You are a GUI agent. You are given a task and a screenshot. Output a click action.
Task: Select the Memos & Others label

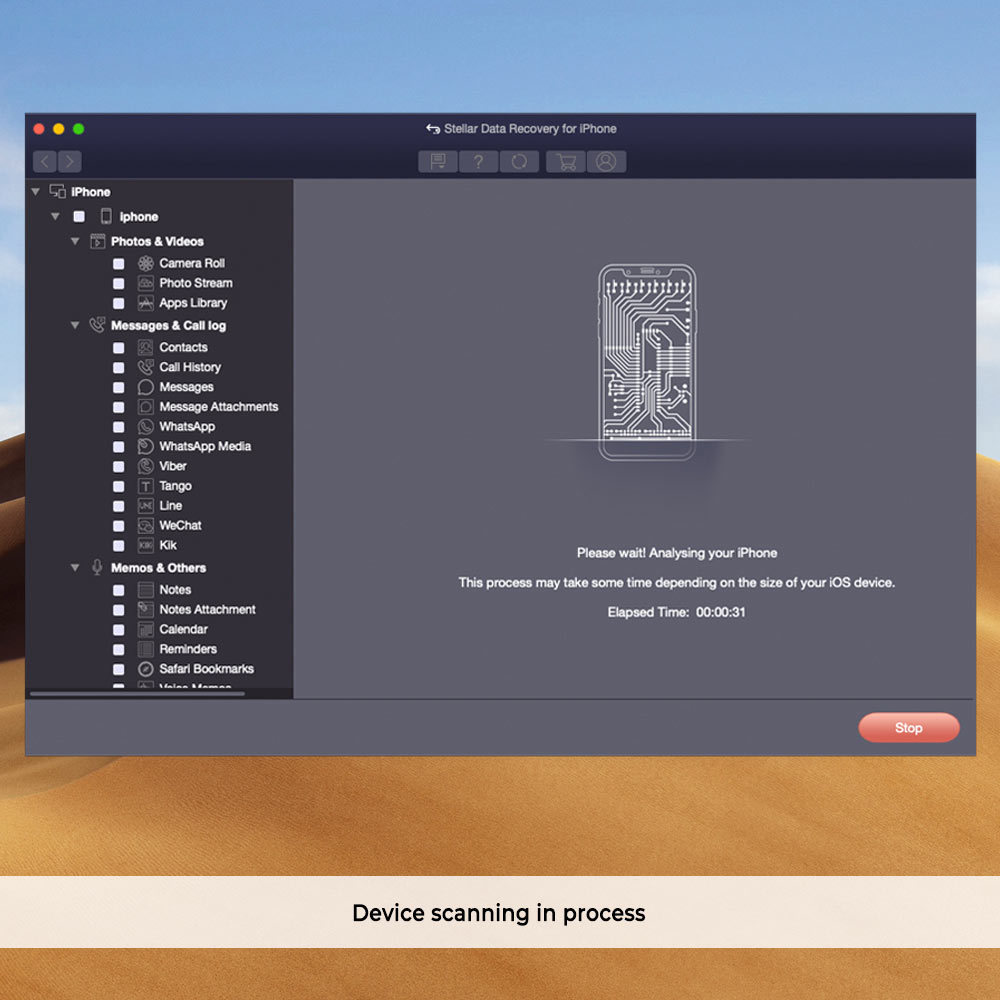pos(158,568)
